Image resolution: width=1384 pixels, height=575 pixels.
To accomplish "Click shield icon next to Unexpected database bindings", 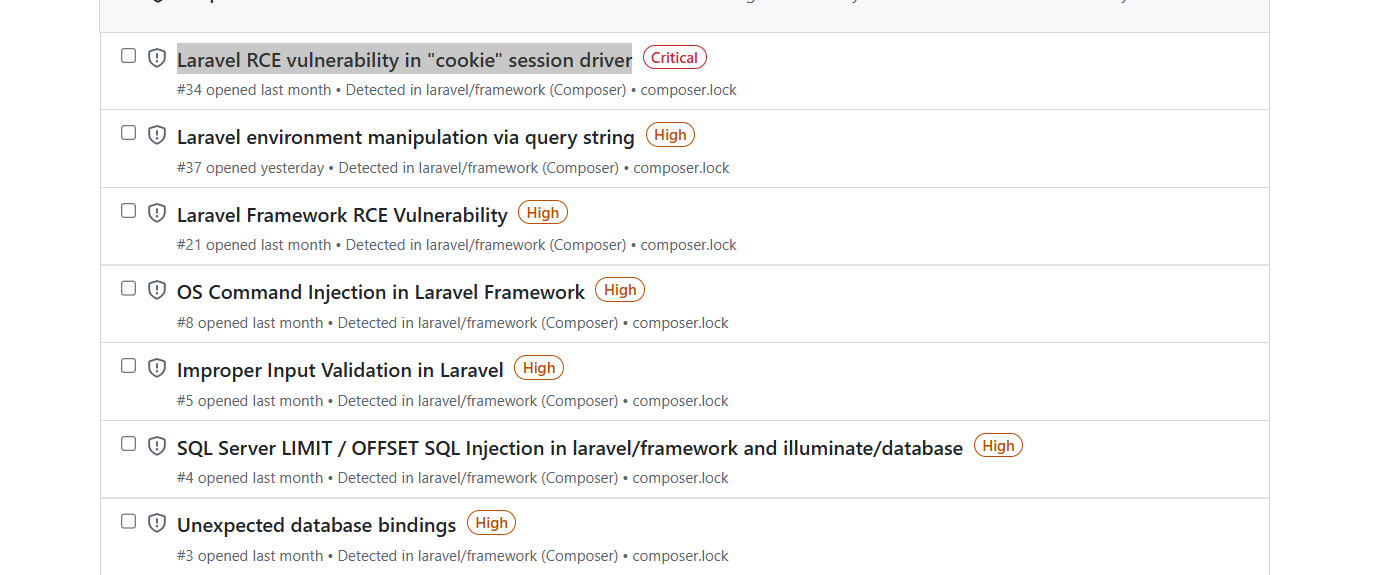I will pos(157,523).
